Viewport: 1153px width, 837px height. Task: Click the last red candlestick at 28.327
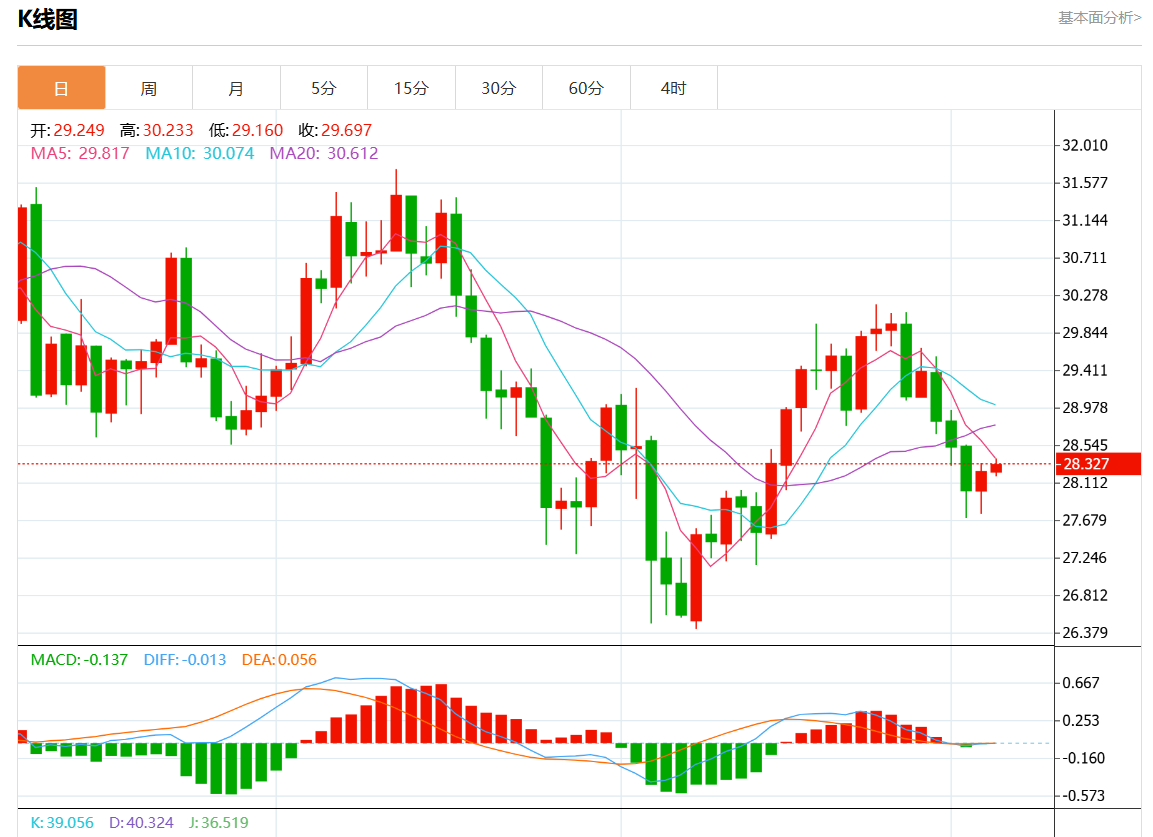tap(996, 467)
